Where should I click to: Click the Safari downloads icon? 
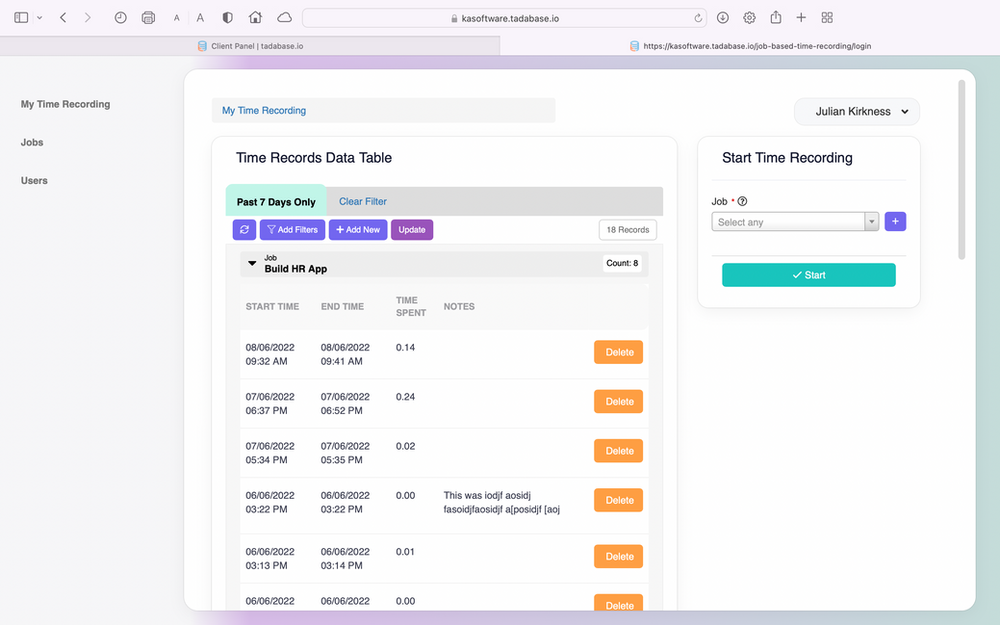[x=721, y=17]
